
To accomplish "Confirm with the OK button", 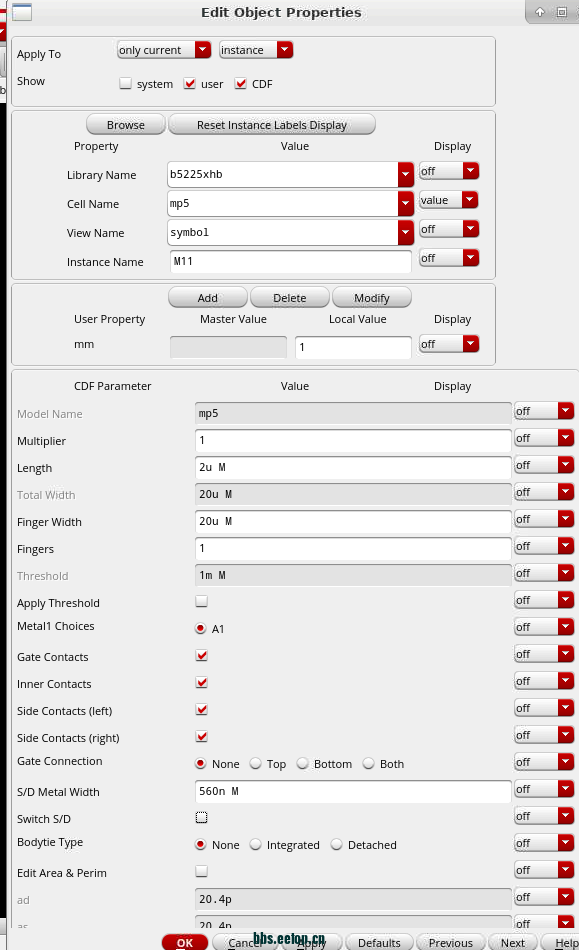I will (185, 942).
